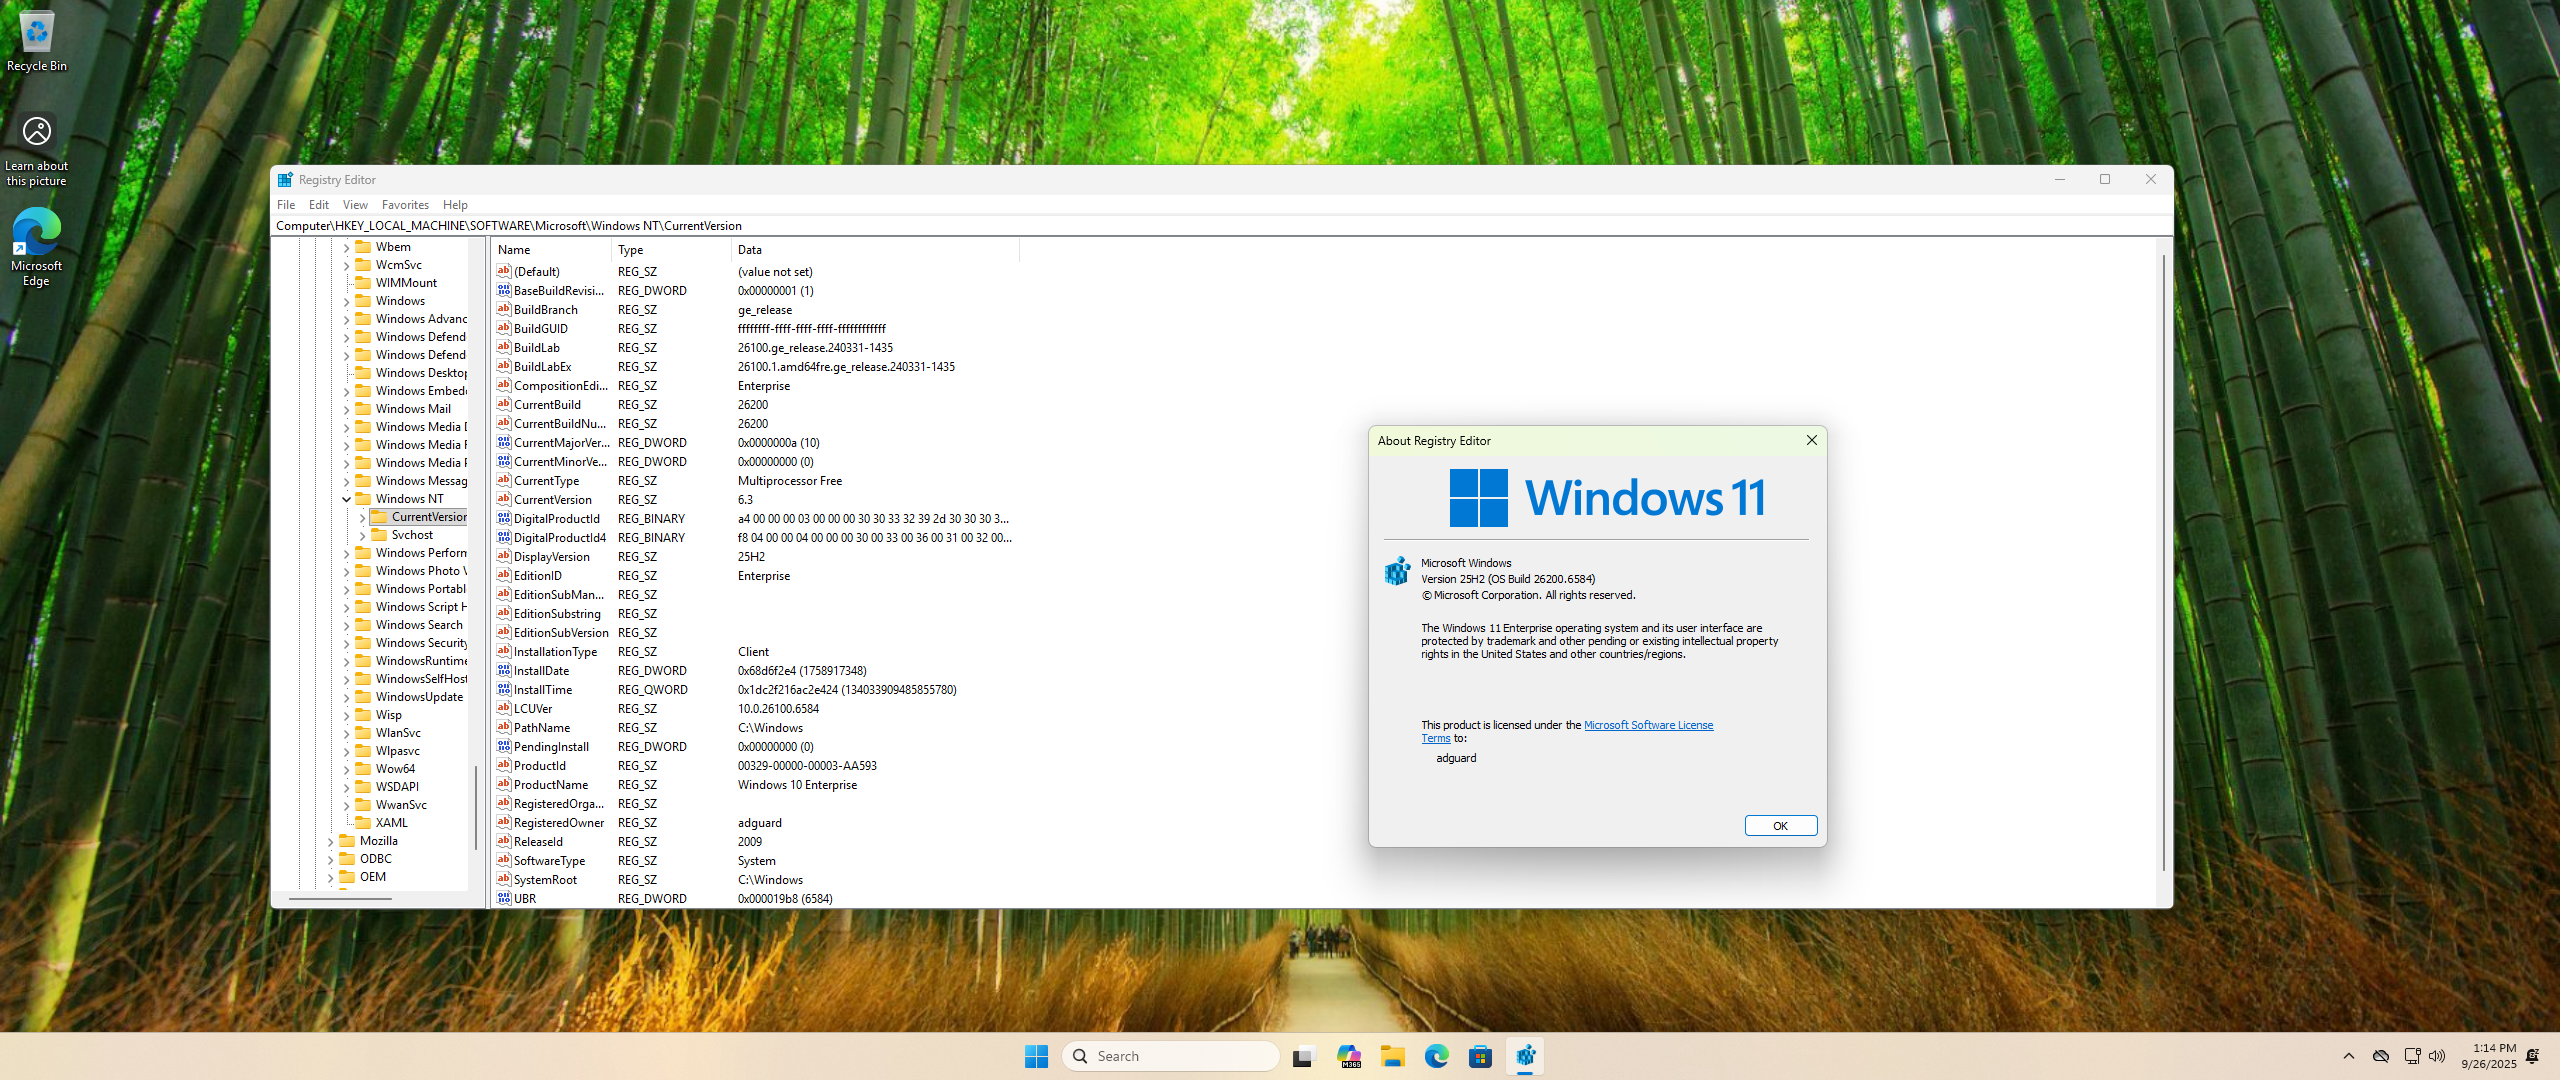Image resolution: width=2560 pixels, height=1080 pixels.
Task: Open the Copilot taskbar icon
Action: [x=1349, y=1056]
